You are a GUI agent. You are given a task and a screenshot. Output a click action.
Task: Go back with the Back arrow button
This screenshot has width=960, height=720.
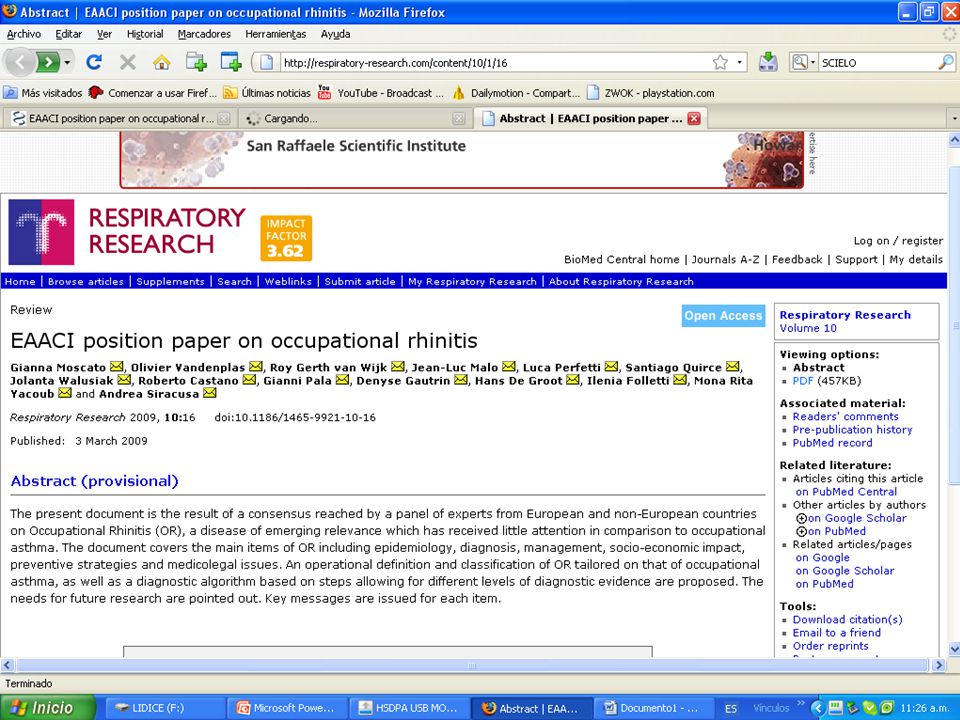[x=20, y=62]
